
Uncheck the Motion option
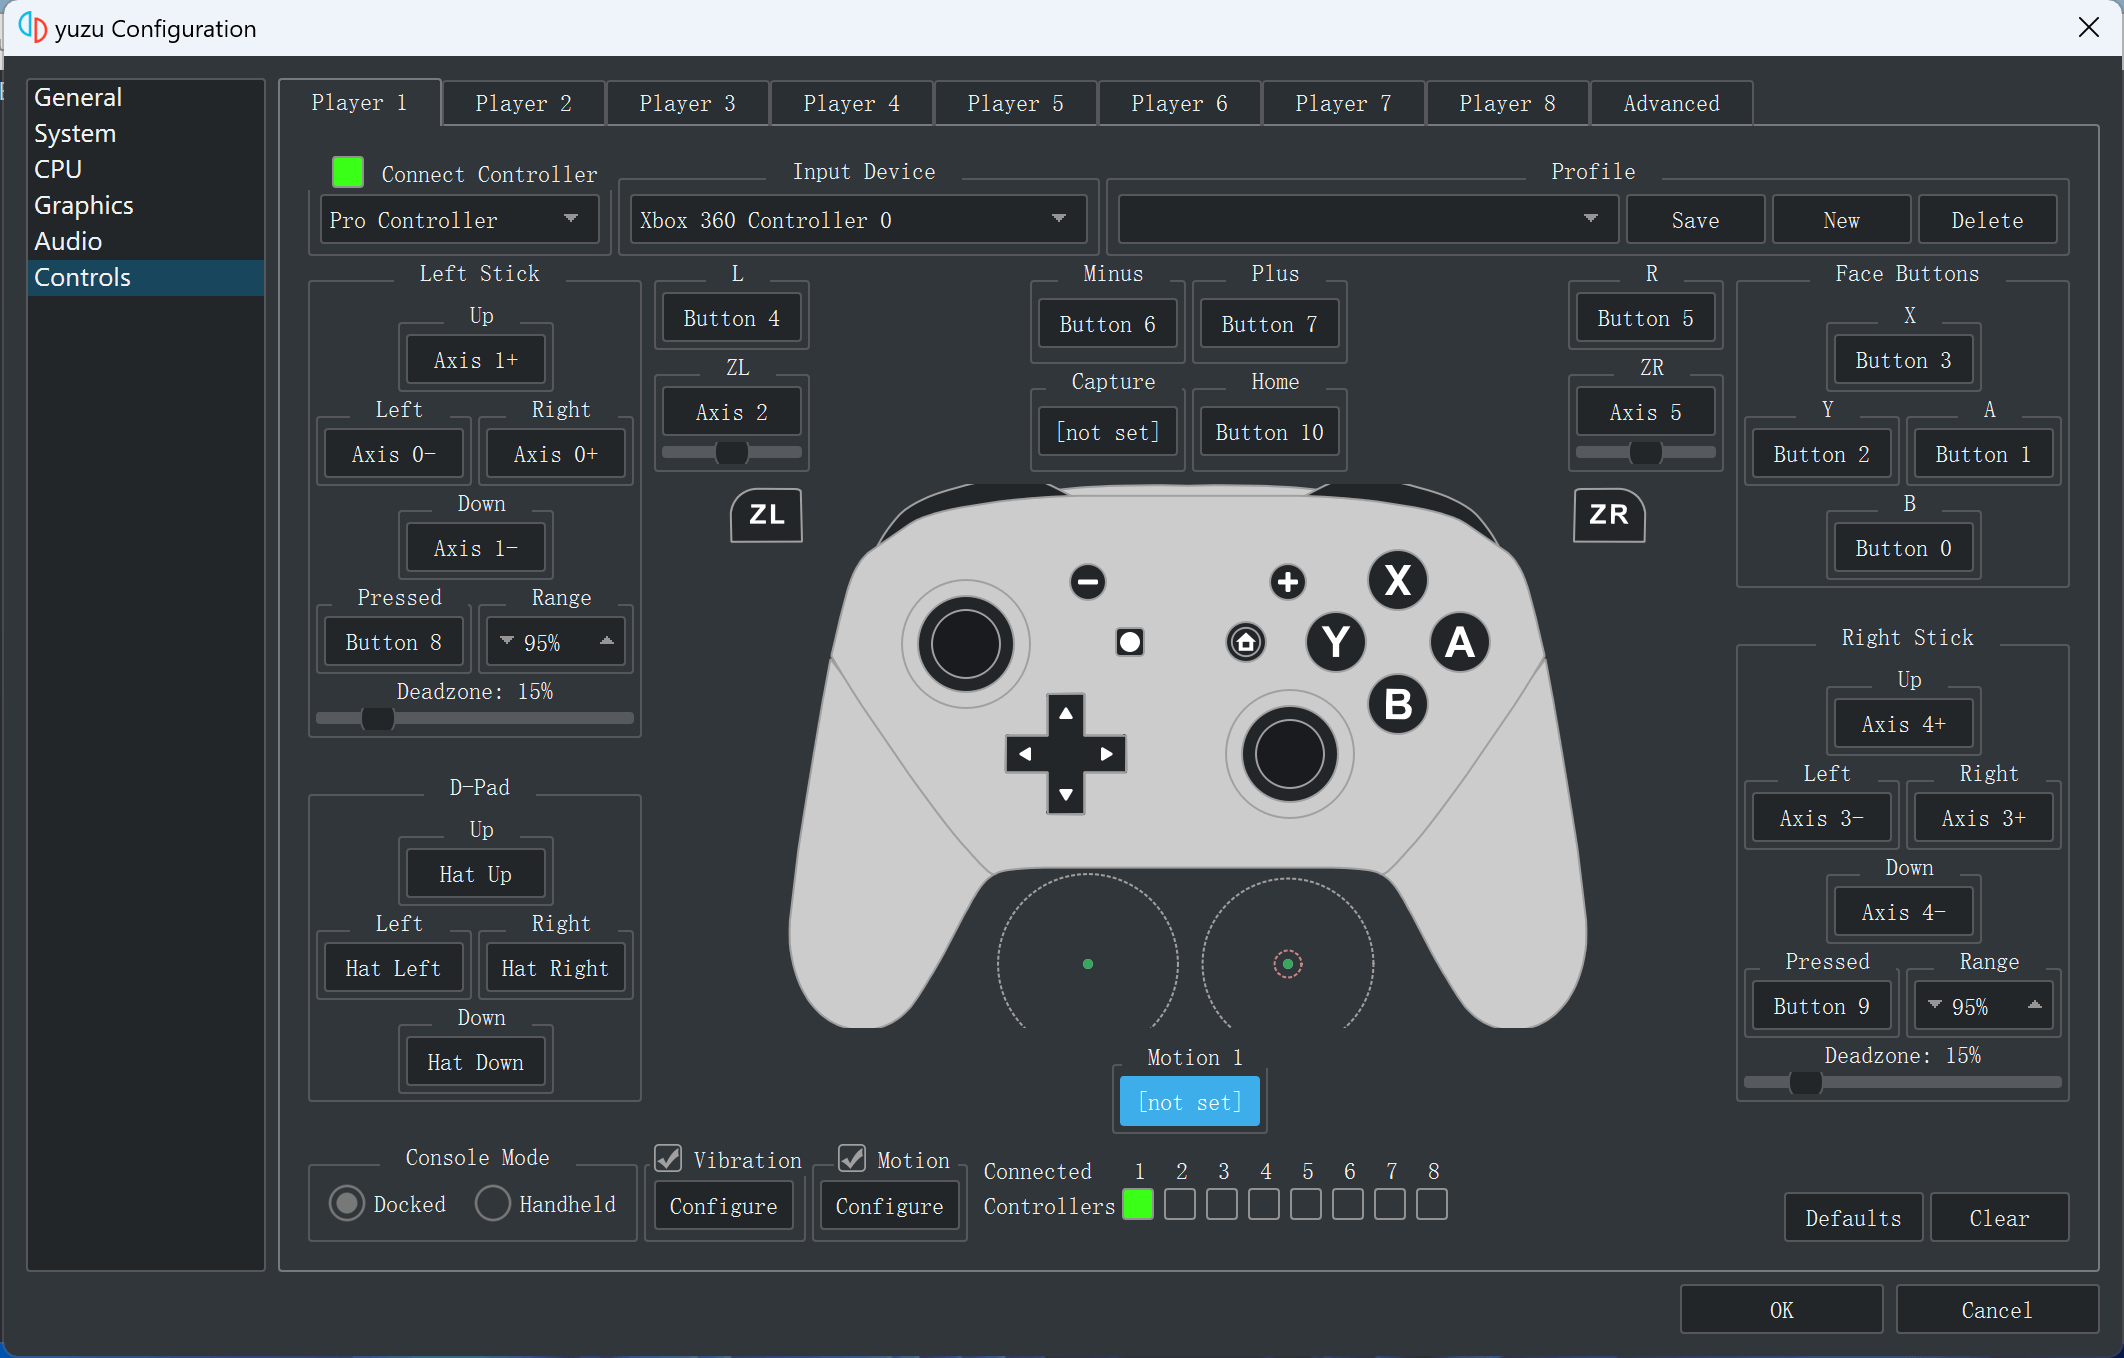tap(851, 1158)
